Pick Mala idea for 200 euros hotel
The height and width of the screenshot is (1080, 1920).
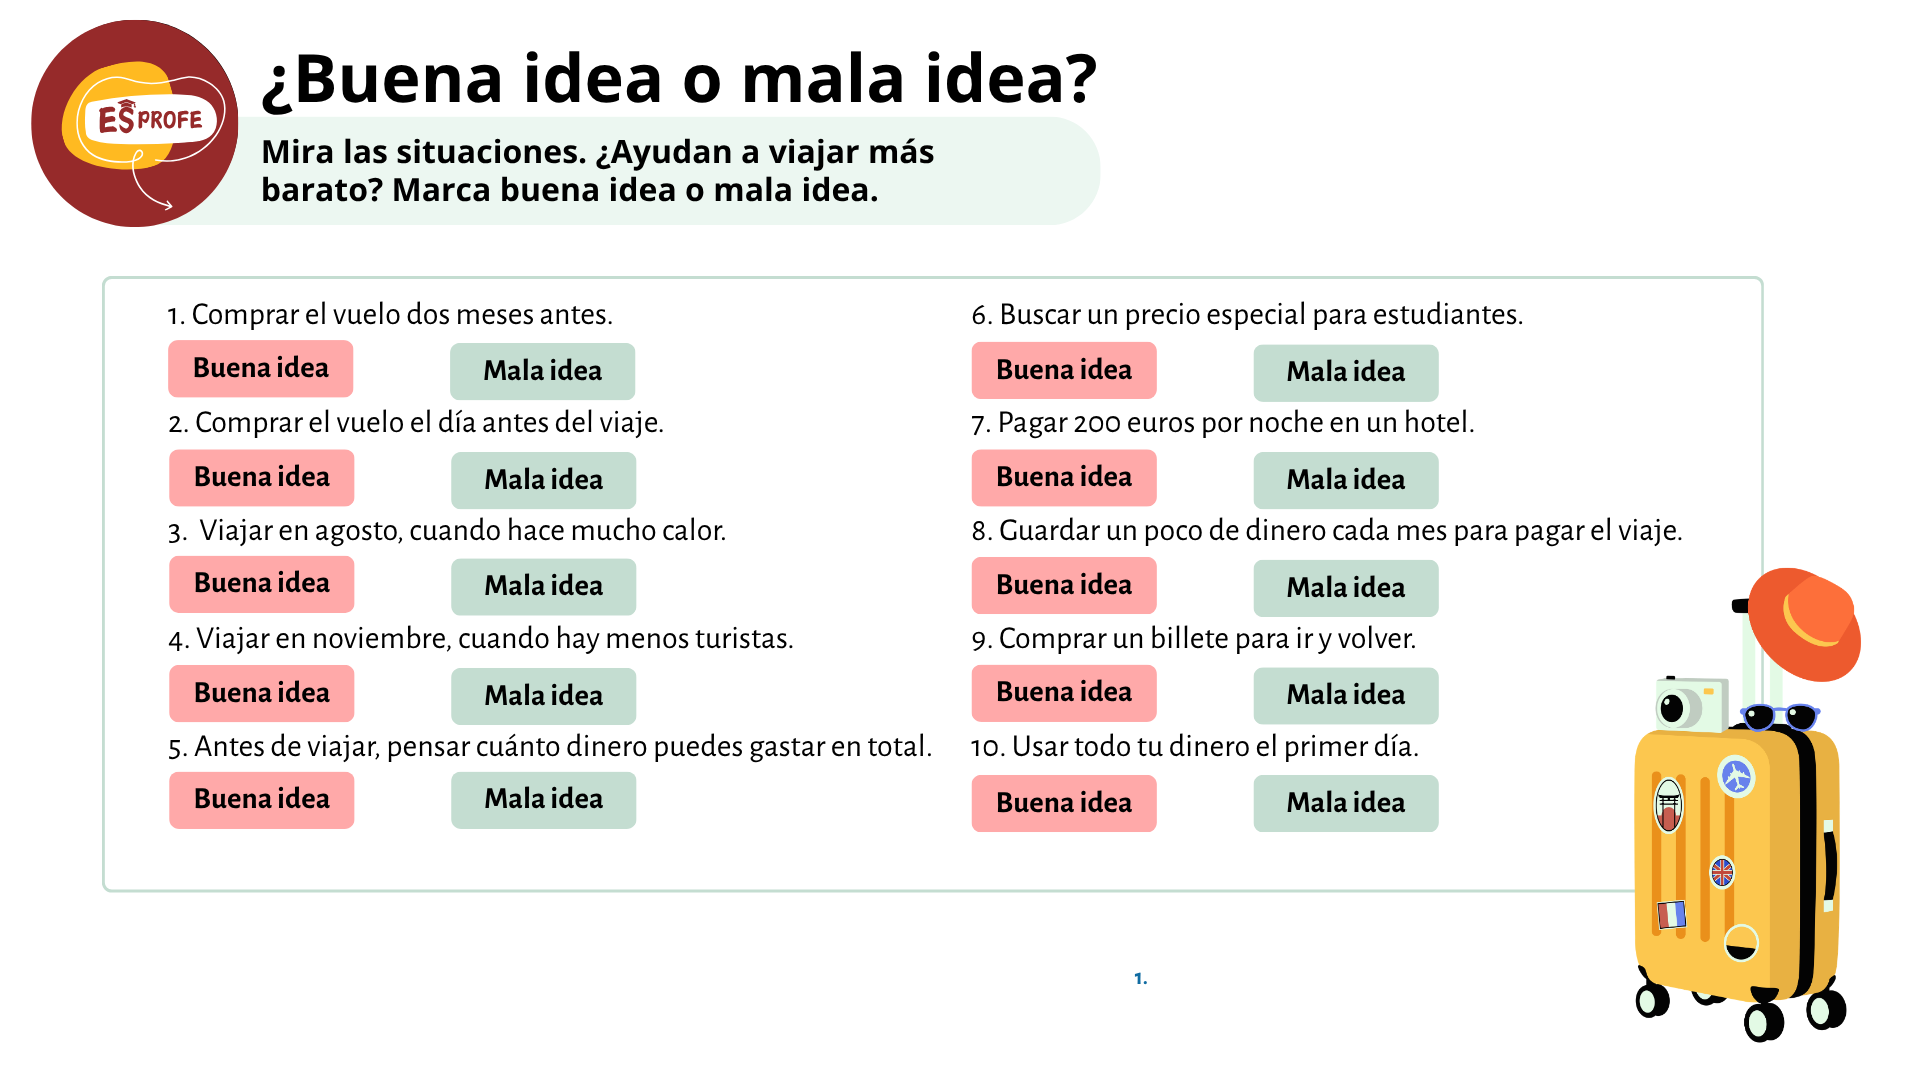(1346, 480)
